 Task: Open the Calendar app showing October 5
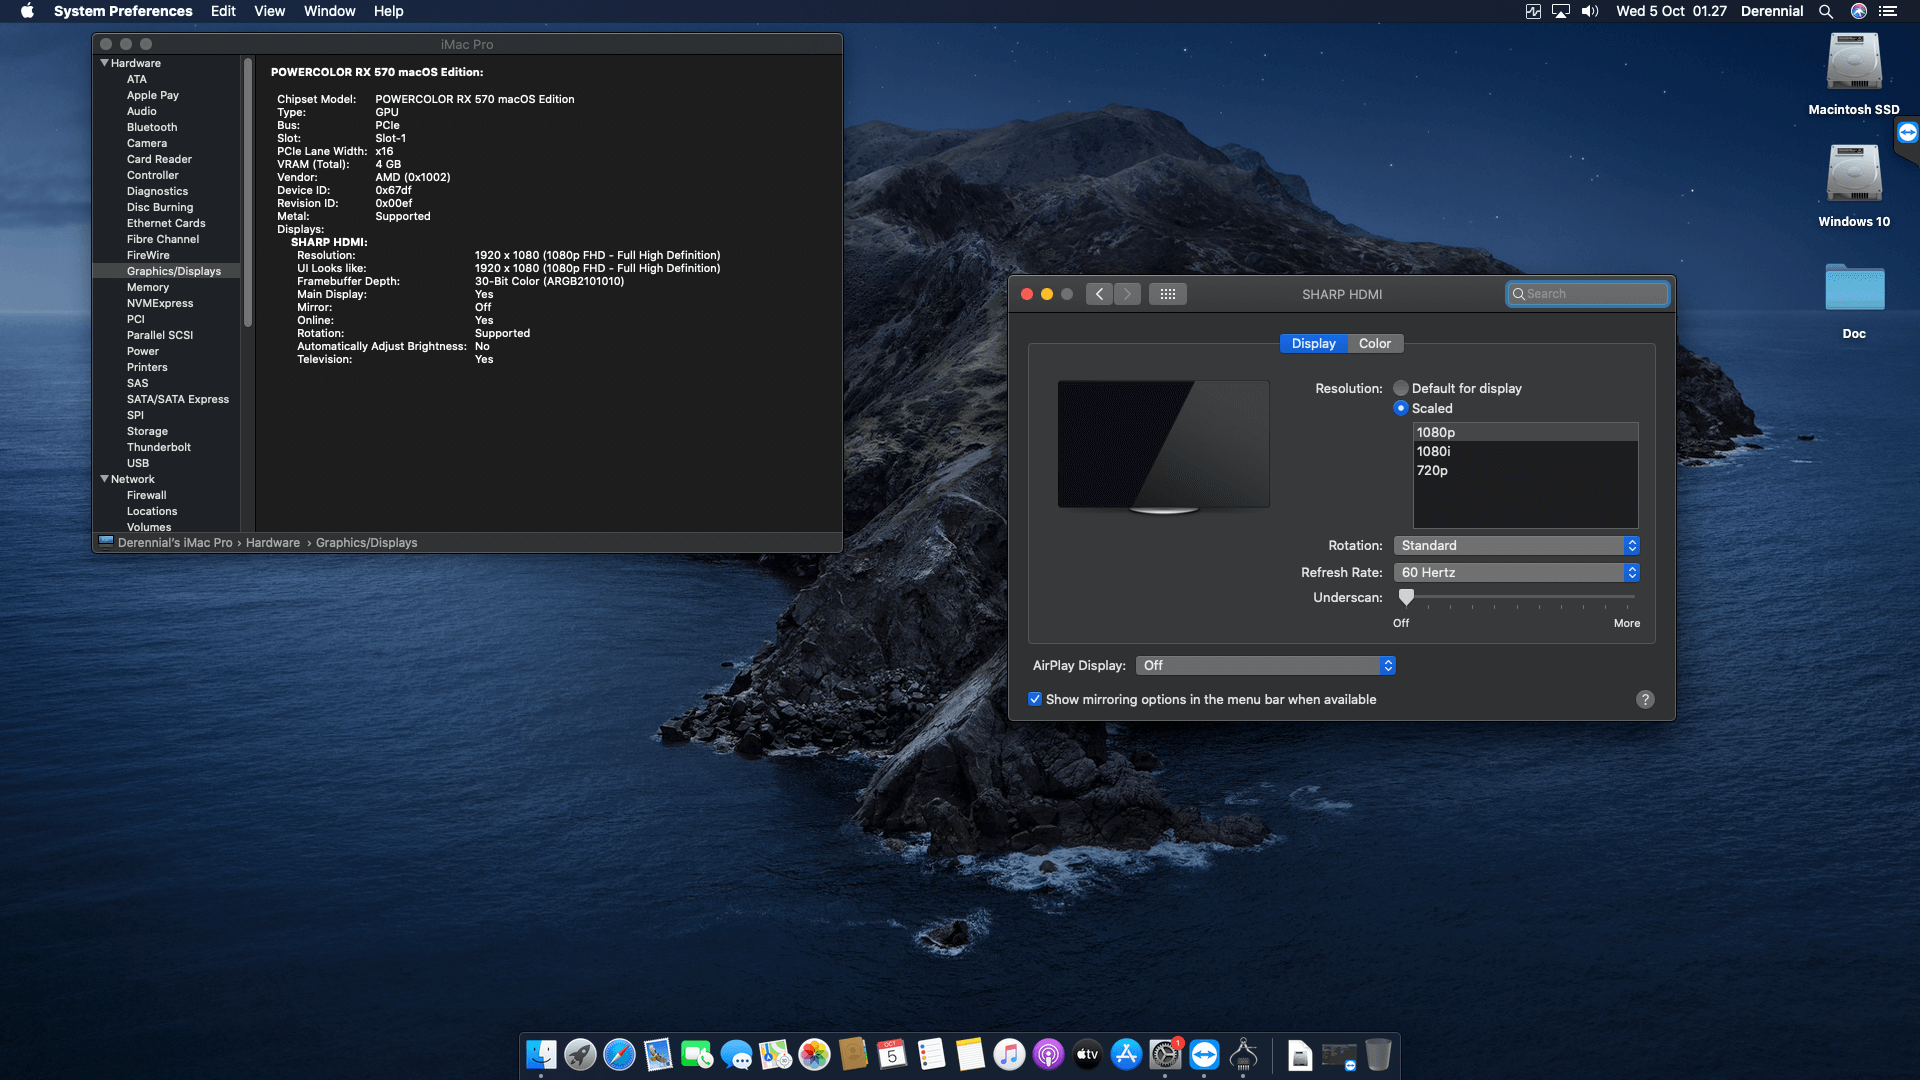coord(891,1055)
